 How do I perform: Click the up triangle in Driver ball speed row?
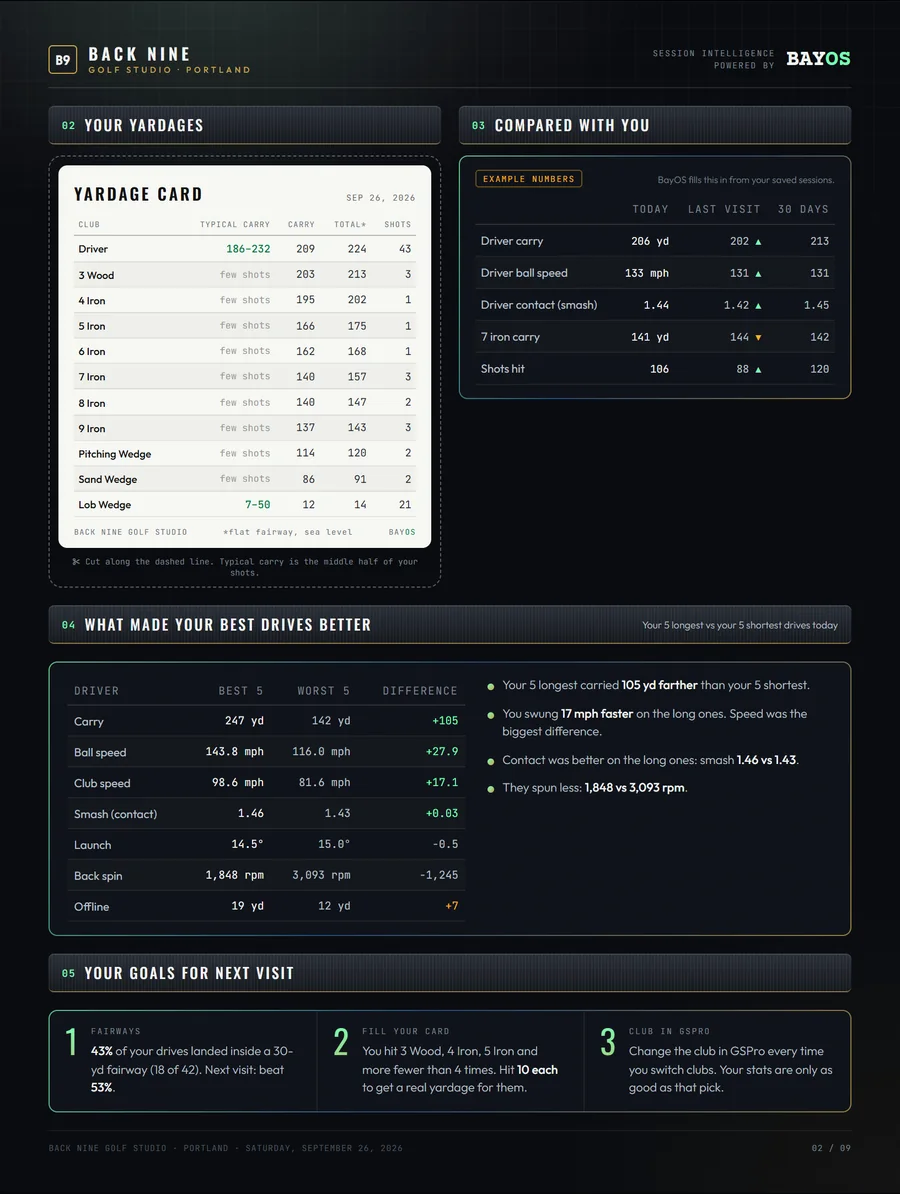click(758, 273)
